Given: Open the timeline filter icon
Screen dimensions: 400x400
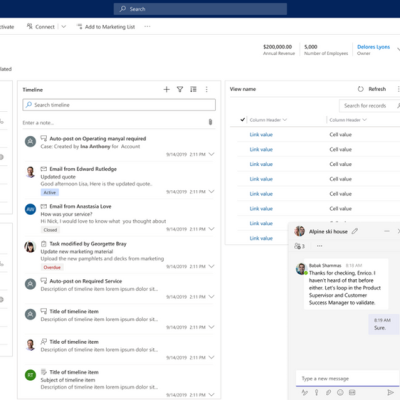Looking at the screenshot, I should tap(180, 89).
